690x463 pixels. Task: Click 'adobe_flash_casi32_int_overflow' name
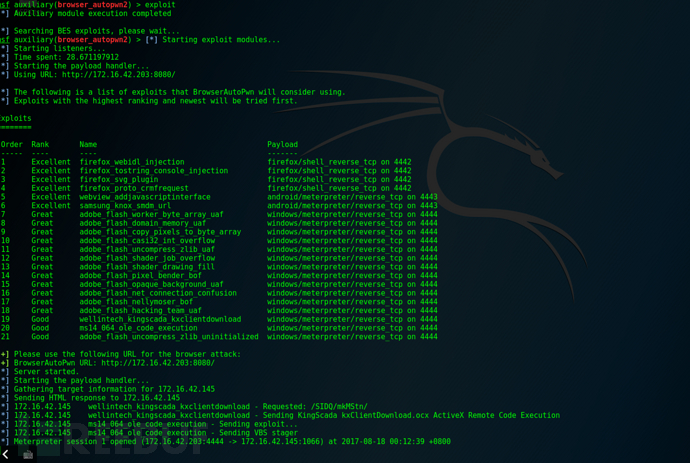point(147,241)
